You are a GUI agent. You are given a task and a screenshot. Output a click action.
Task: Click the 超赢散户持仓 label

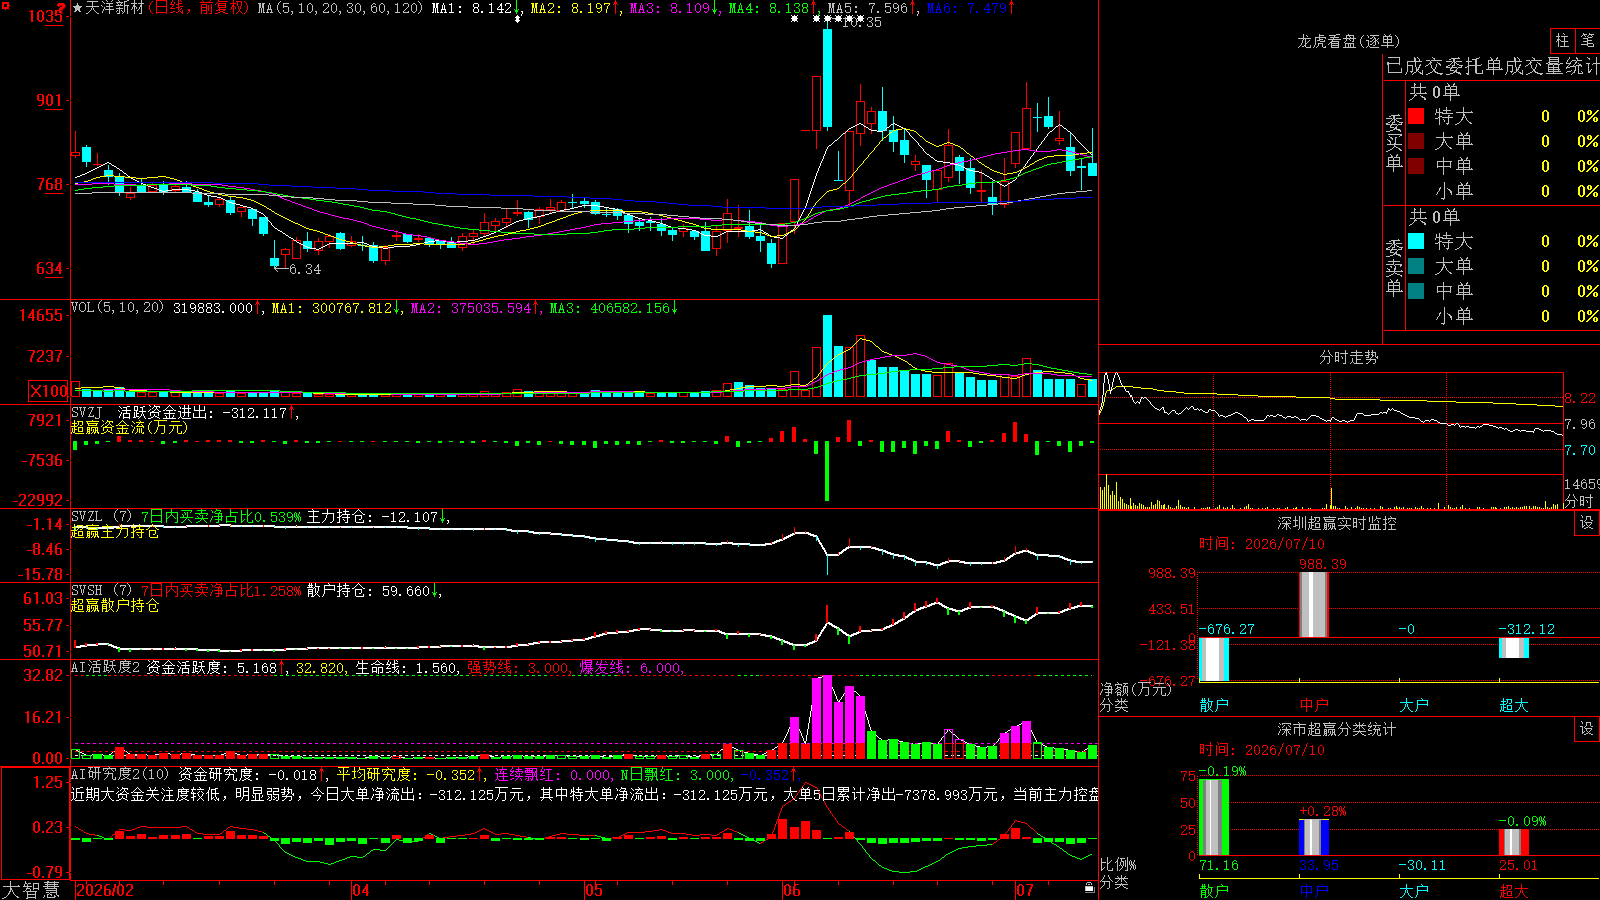(x=115, y=605)
